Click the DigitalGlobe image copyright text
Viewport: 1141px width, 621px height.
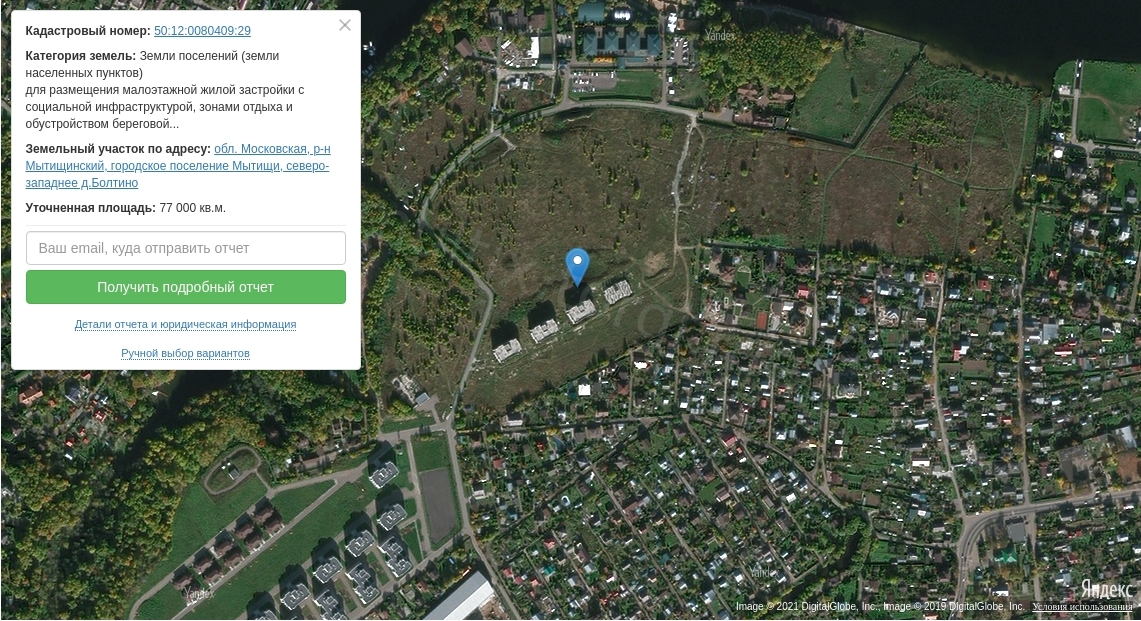pyautogui.click(x=880, y=606)
